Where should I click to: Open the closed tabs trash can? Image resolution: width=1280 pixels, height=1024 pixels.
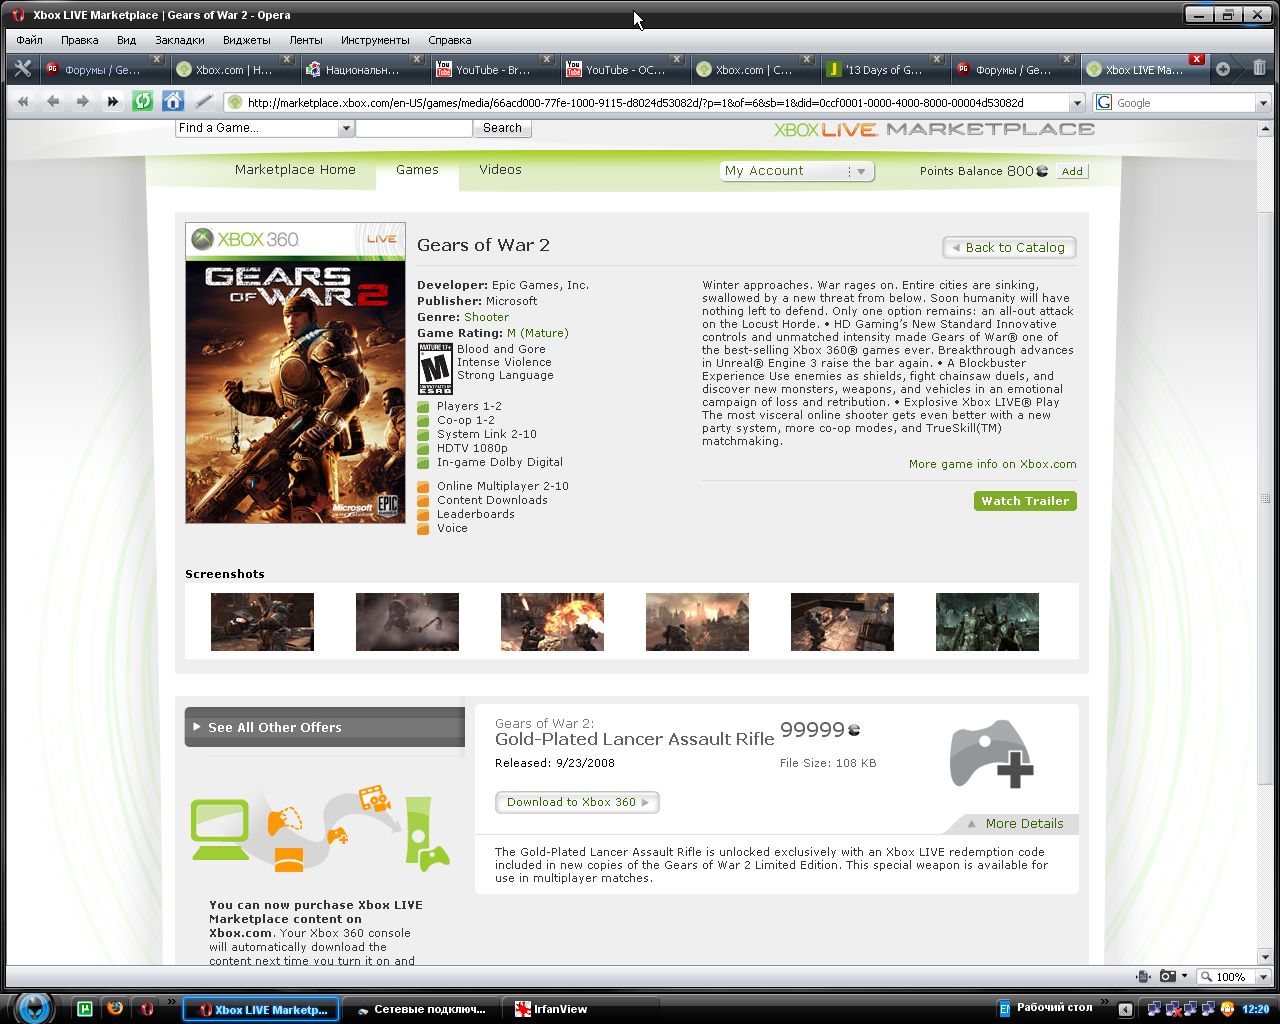point(1259,68)
